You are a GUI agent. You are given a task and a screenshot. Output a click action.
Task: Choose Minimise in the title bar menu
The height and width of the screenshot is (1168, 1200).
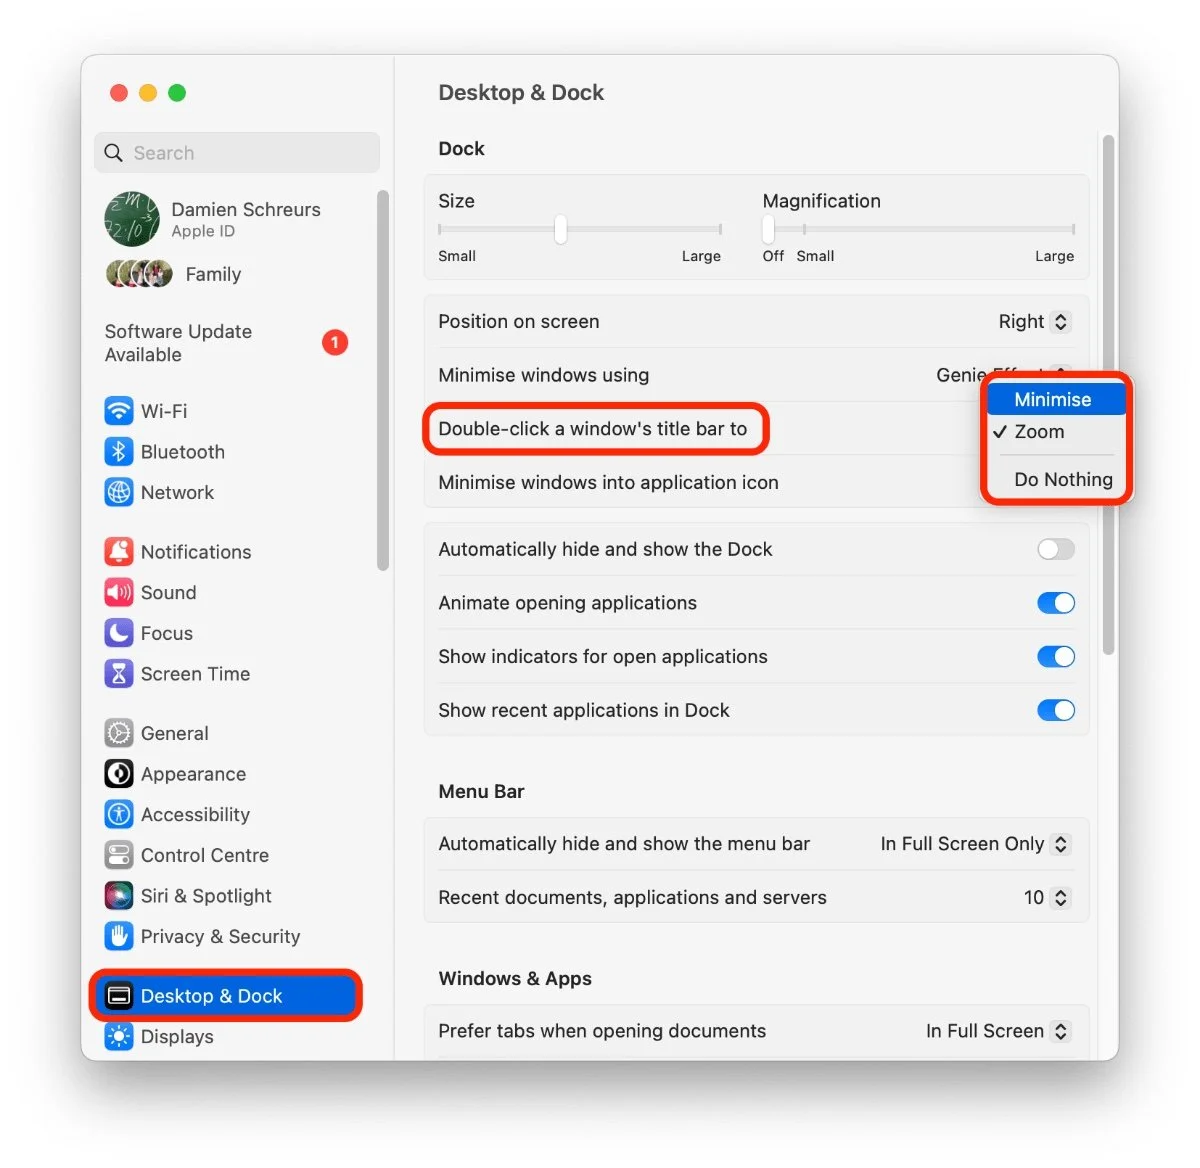tap(1055, 398)
